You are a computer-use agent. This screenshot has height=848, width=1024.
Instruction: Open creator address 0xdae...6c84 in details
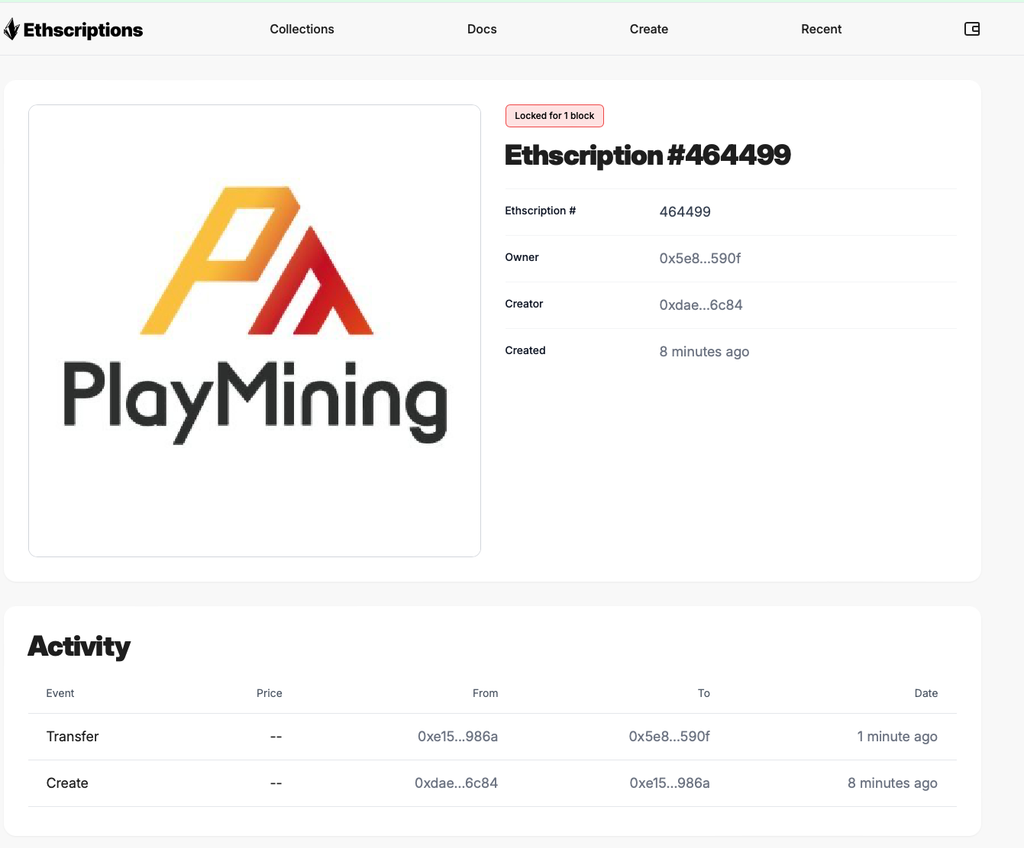click(701, 305)
